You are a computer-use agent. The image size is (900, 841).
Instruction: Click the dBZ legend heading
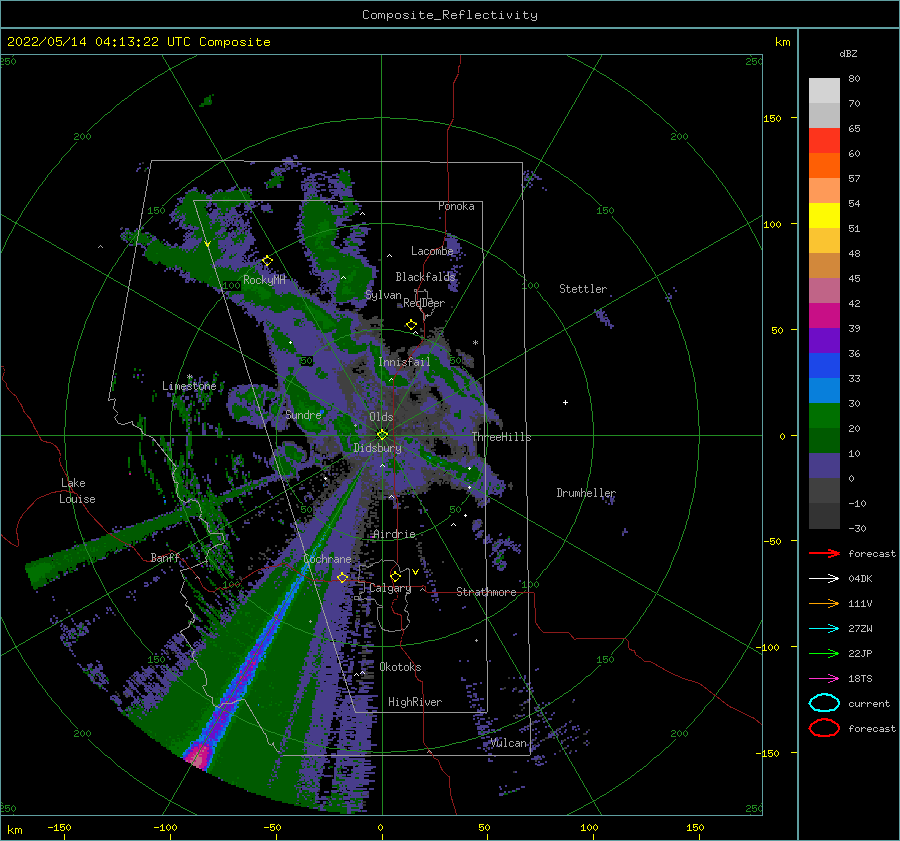click(x=848, y=53)
